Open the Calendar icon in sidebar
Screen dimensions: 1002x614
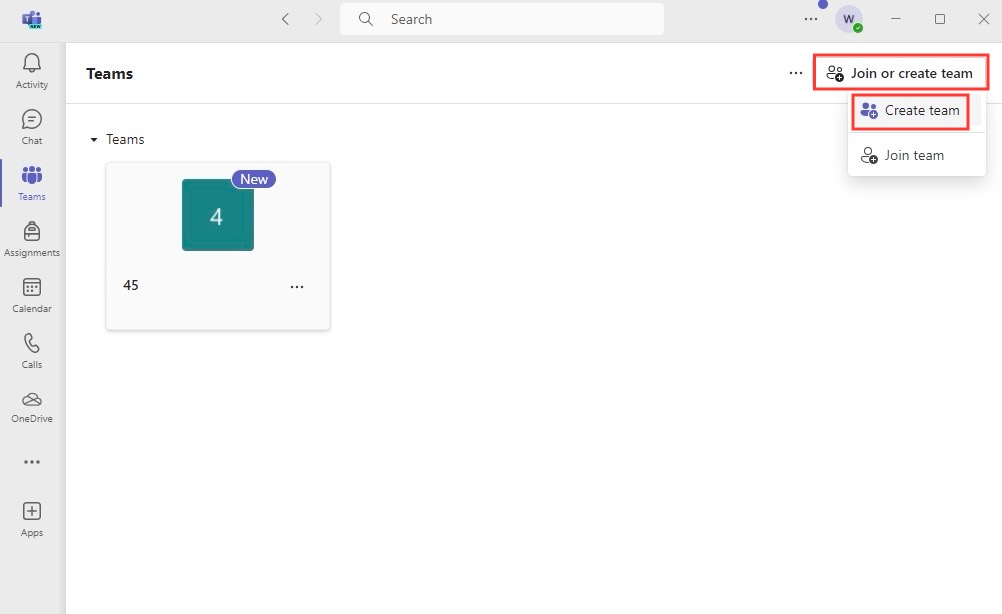pyautogui.click(x=31, y=287)
